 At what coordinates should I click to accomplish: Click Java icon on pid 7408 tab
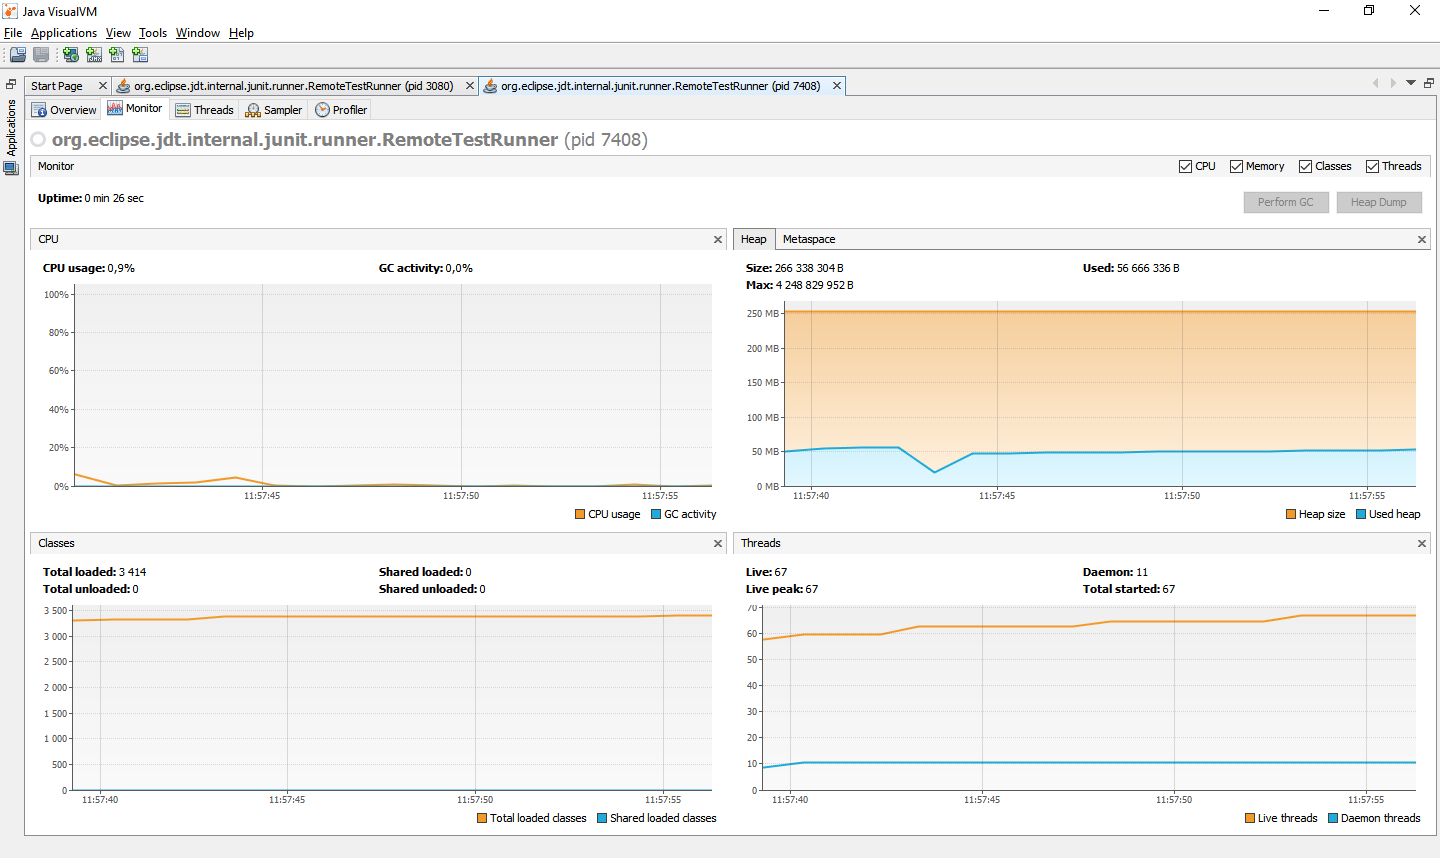490,86
